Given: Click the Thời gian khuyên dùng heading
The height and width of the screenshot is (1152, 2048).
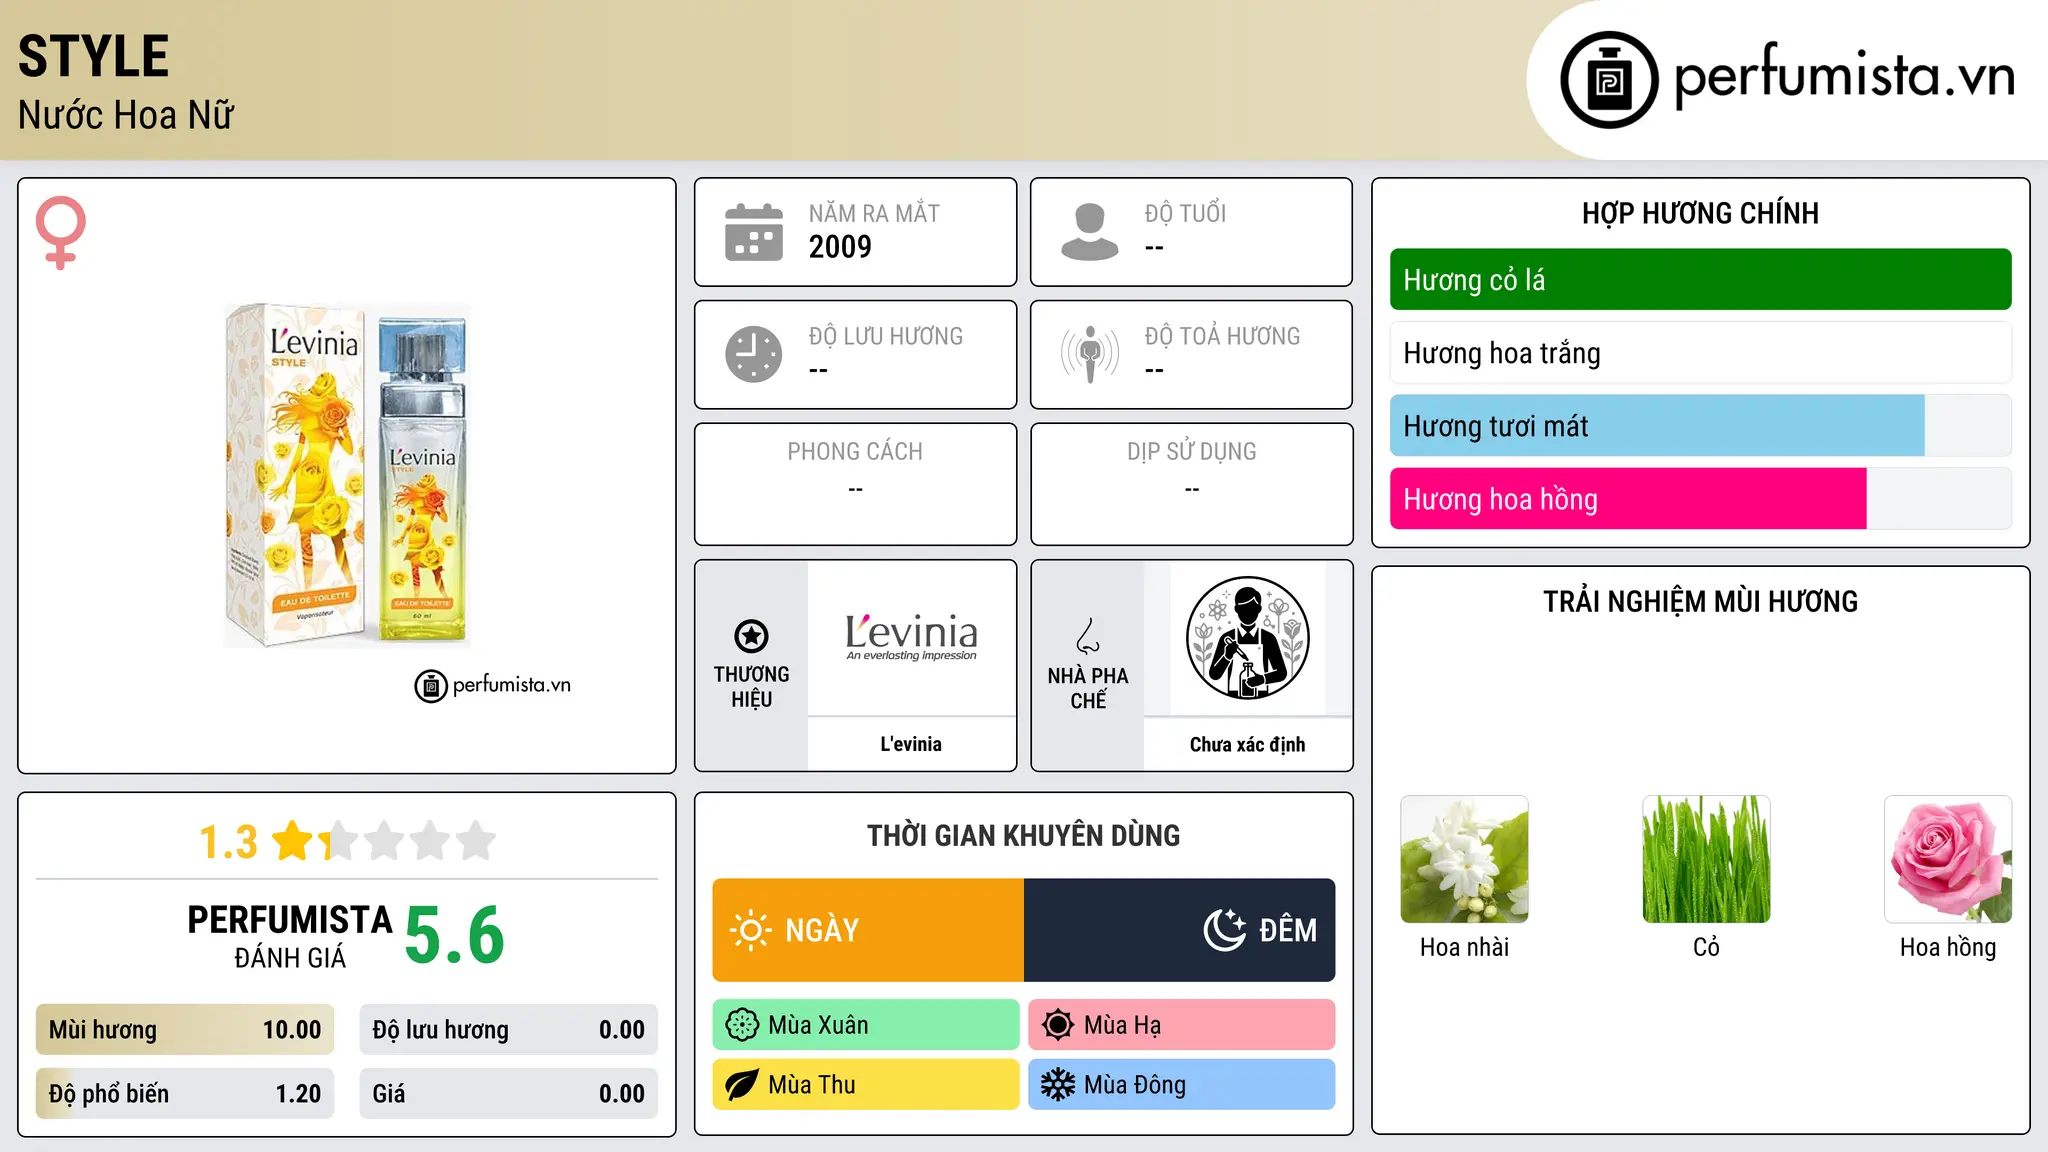Looking at the screenshot, I should pyautogui.click(x=1024, y=835).
